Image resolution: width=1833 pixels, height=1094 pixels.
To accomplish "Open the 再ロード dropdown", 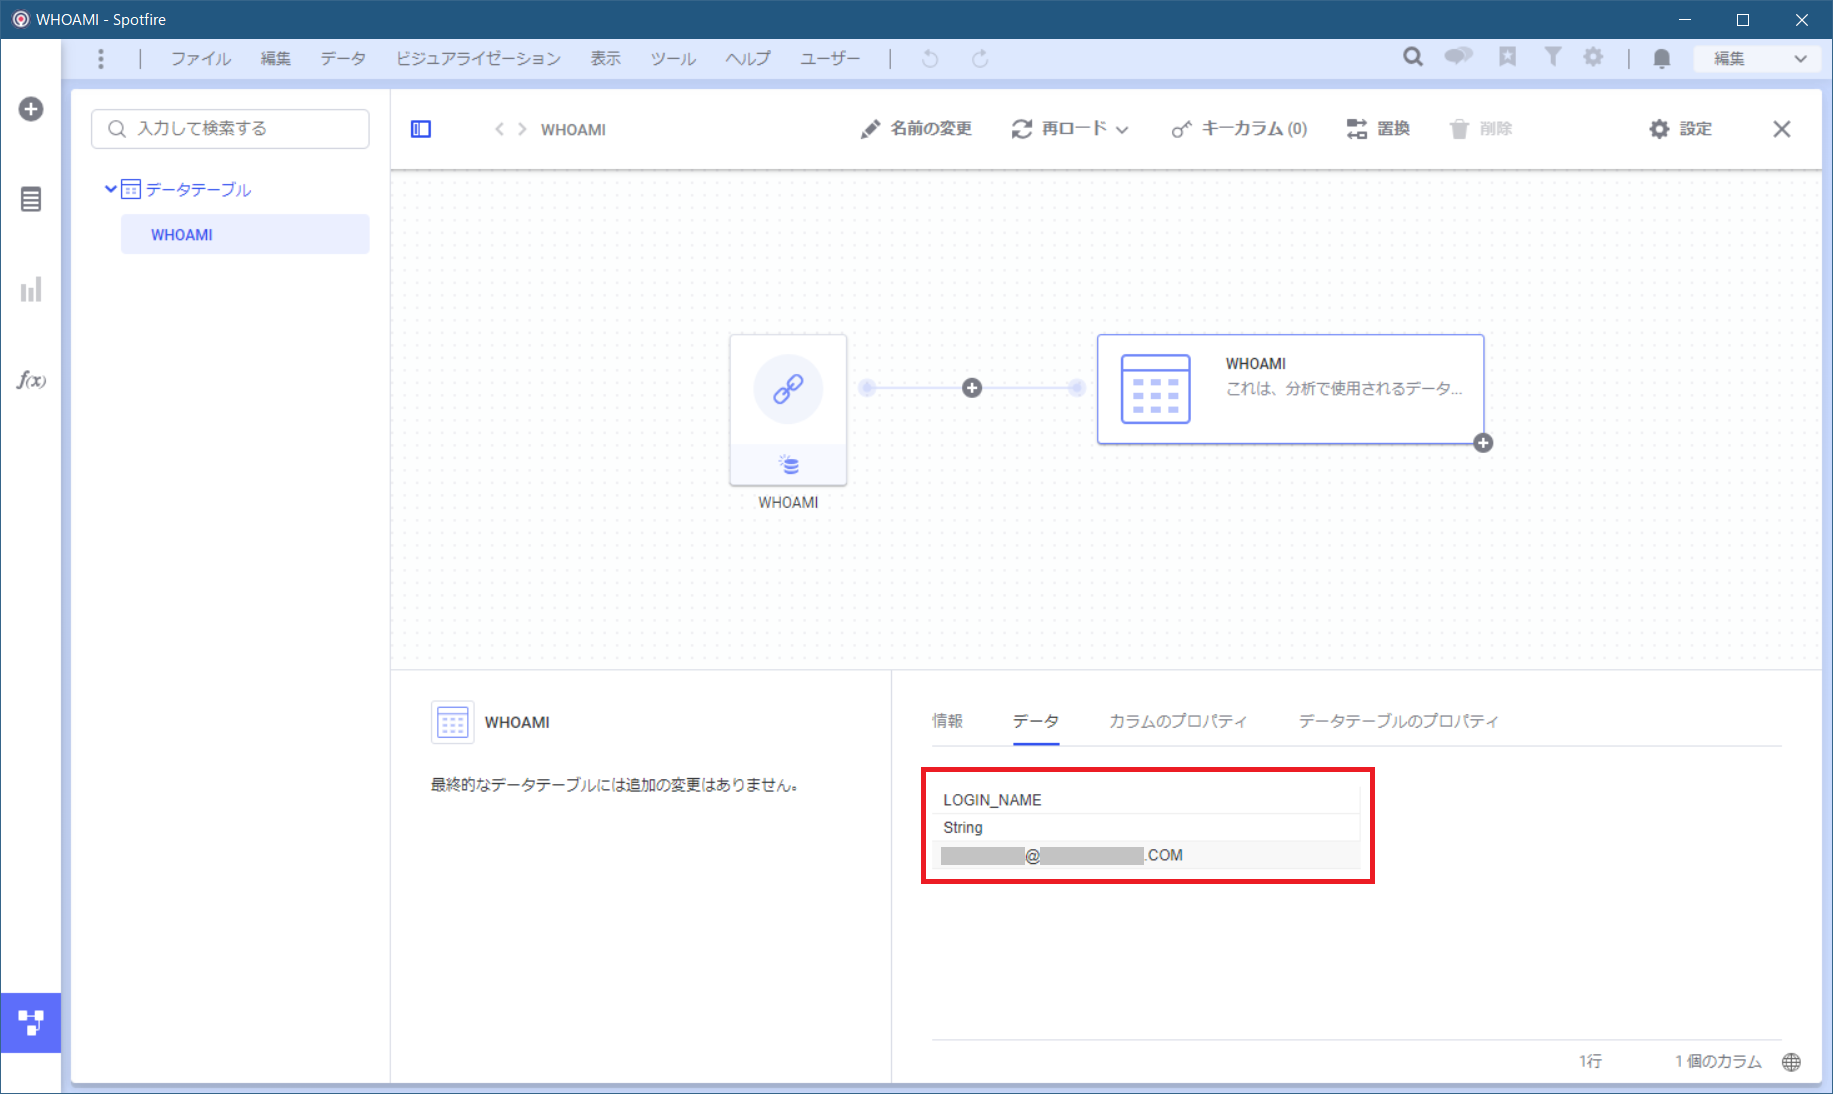I will [x=1070, y=129].
